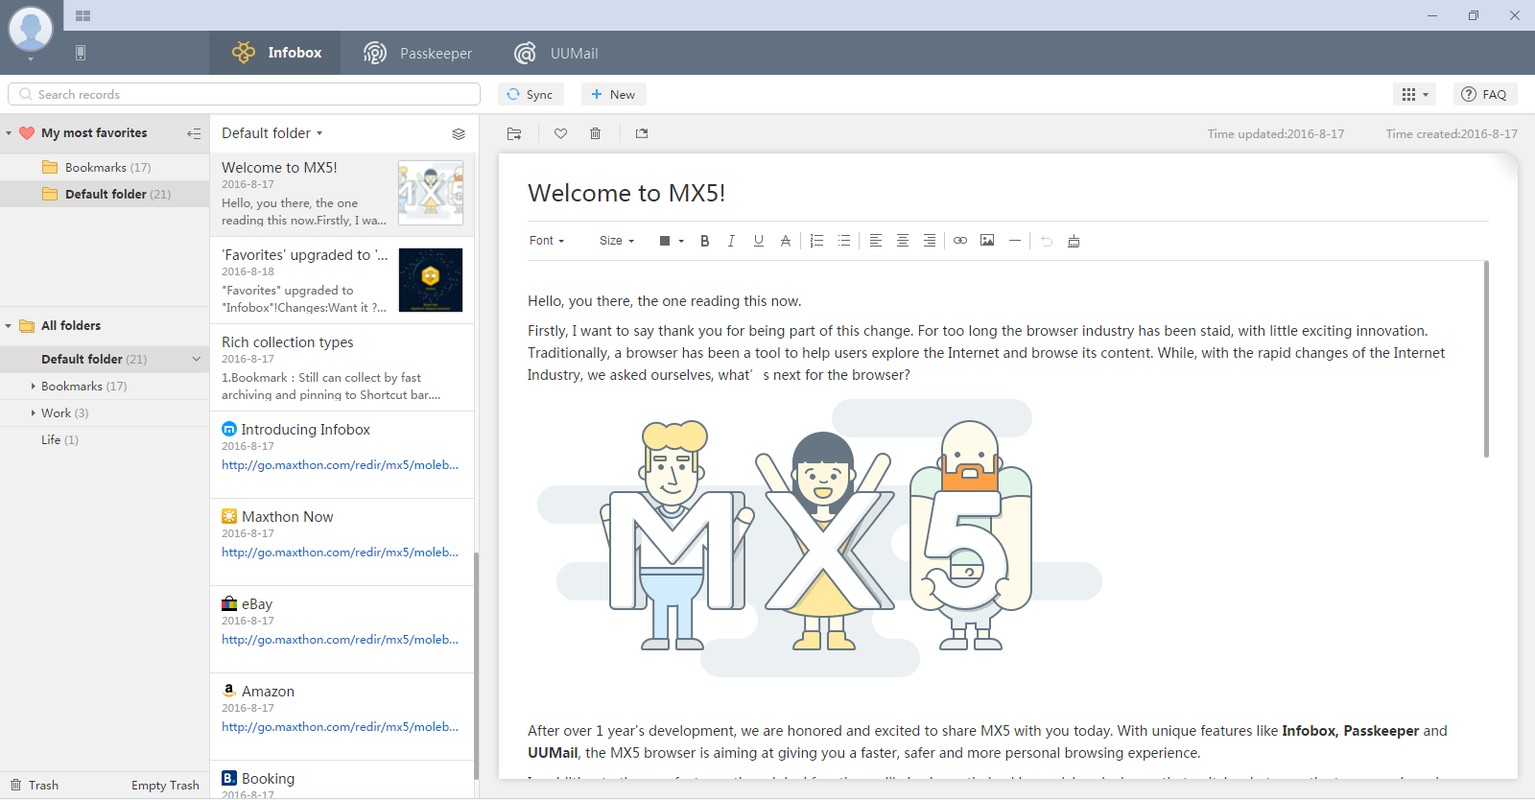
Task: Undo the last edit
Action: pyautogui.click(x=1047, y=241)
